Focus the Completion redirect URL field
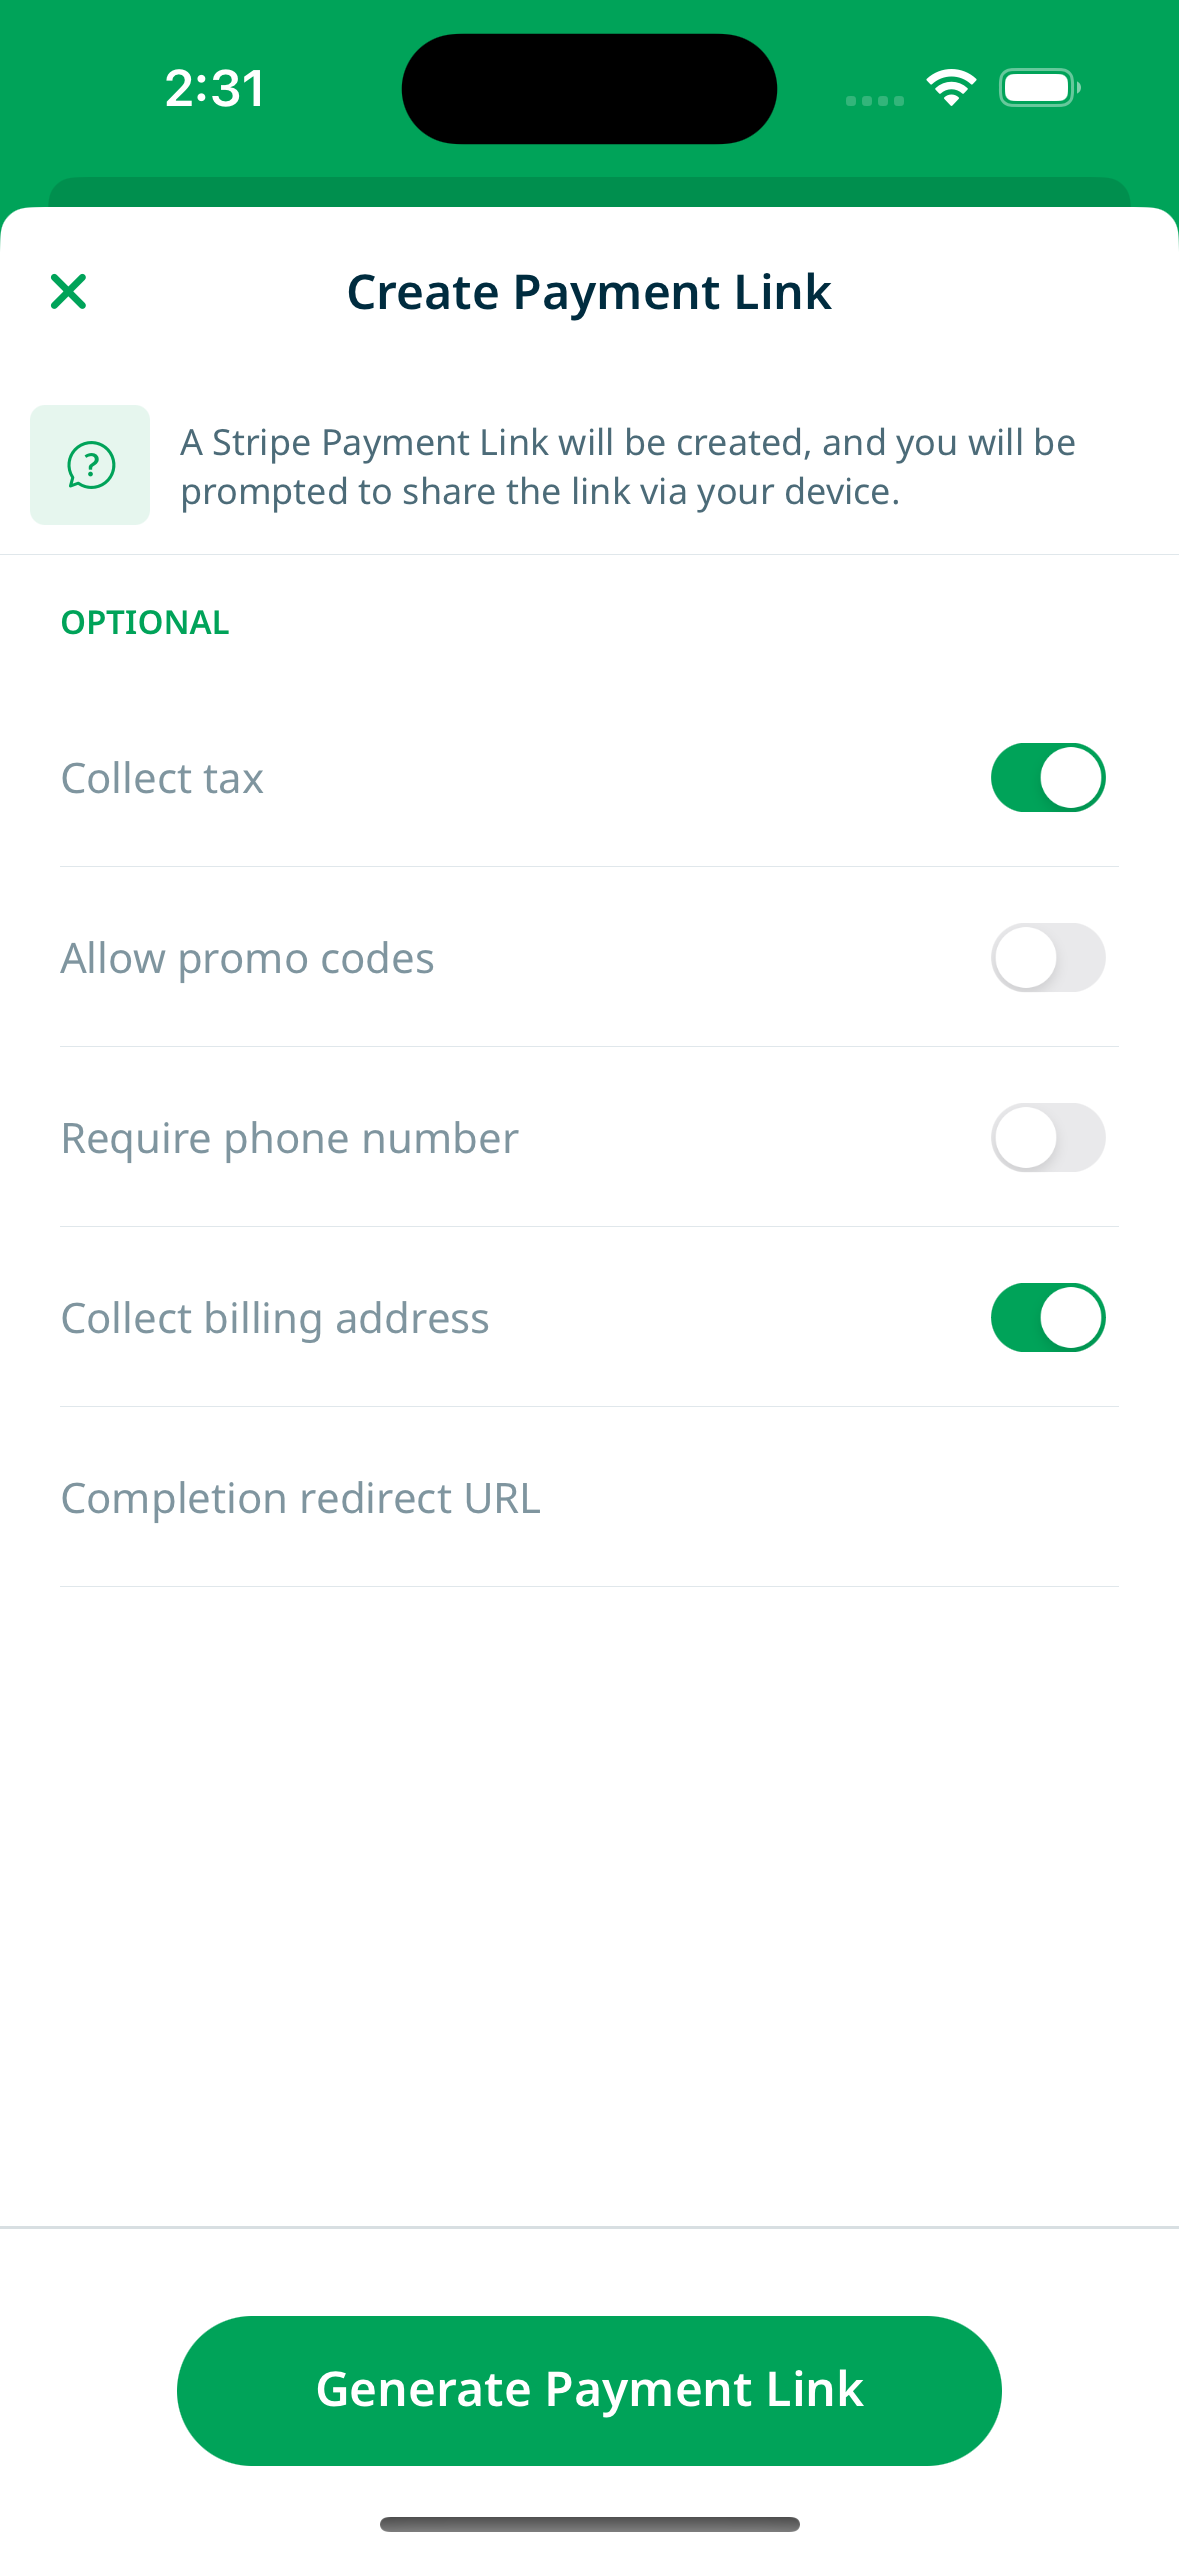The width and height of the screenshot is (1179, 2556). pos(589,1498)
